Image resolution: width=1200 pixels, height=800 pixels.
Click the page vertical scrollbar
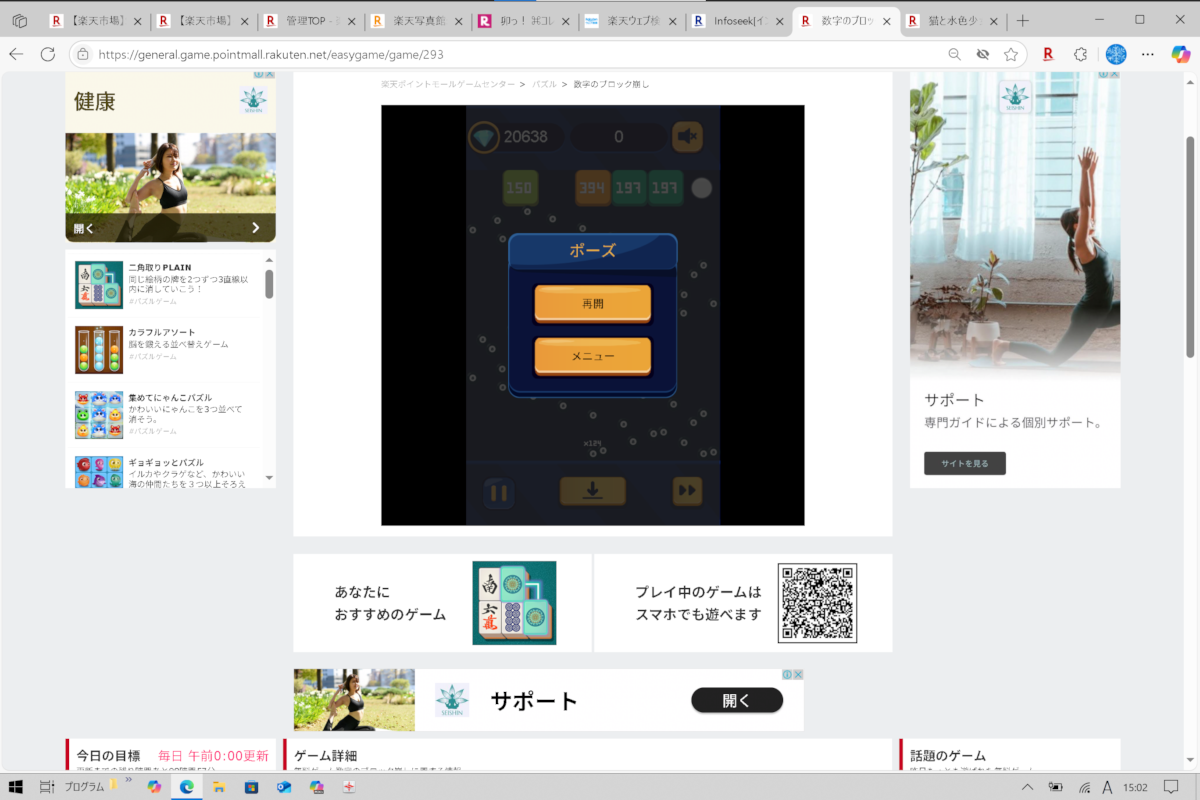click(1190, 245)
